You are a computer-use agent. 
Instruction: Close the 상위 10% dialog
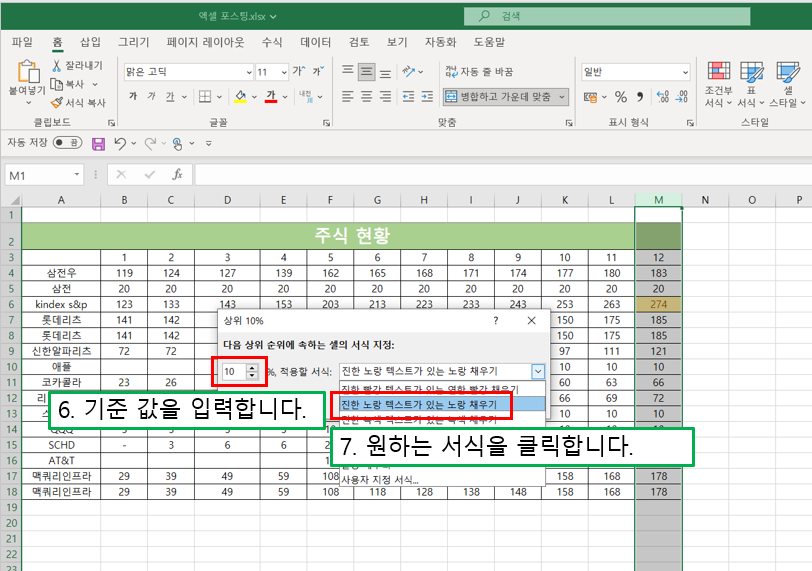531,321
